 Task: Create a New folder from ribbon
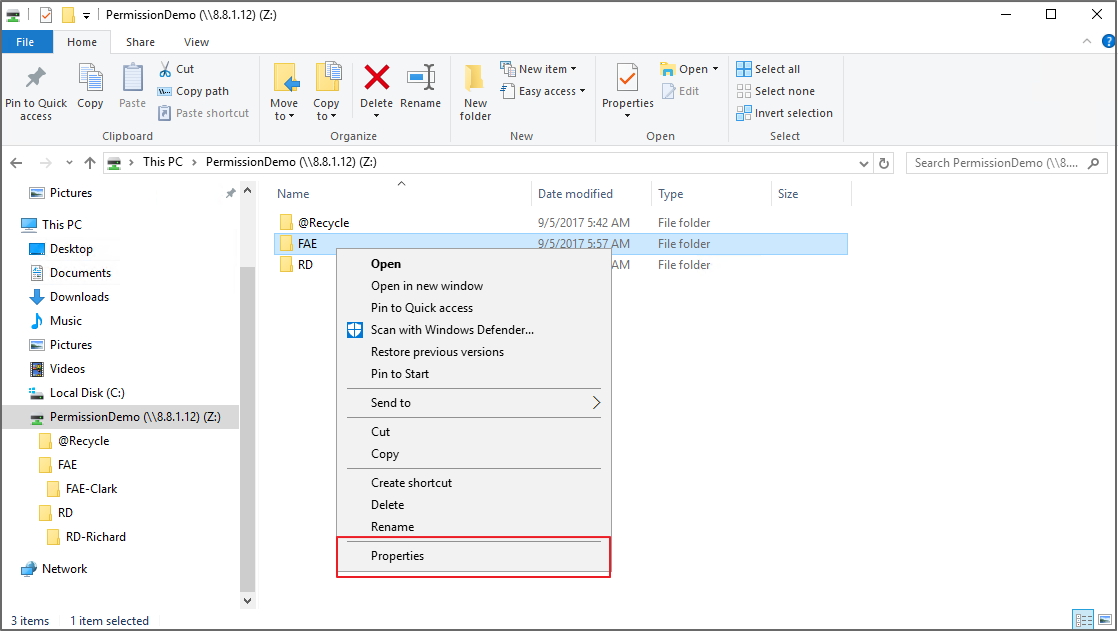coord(475,93)
